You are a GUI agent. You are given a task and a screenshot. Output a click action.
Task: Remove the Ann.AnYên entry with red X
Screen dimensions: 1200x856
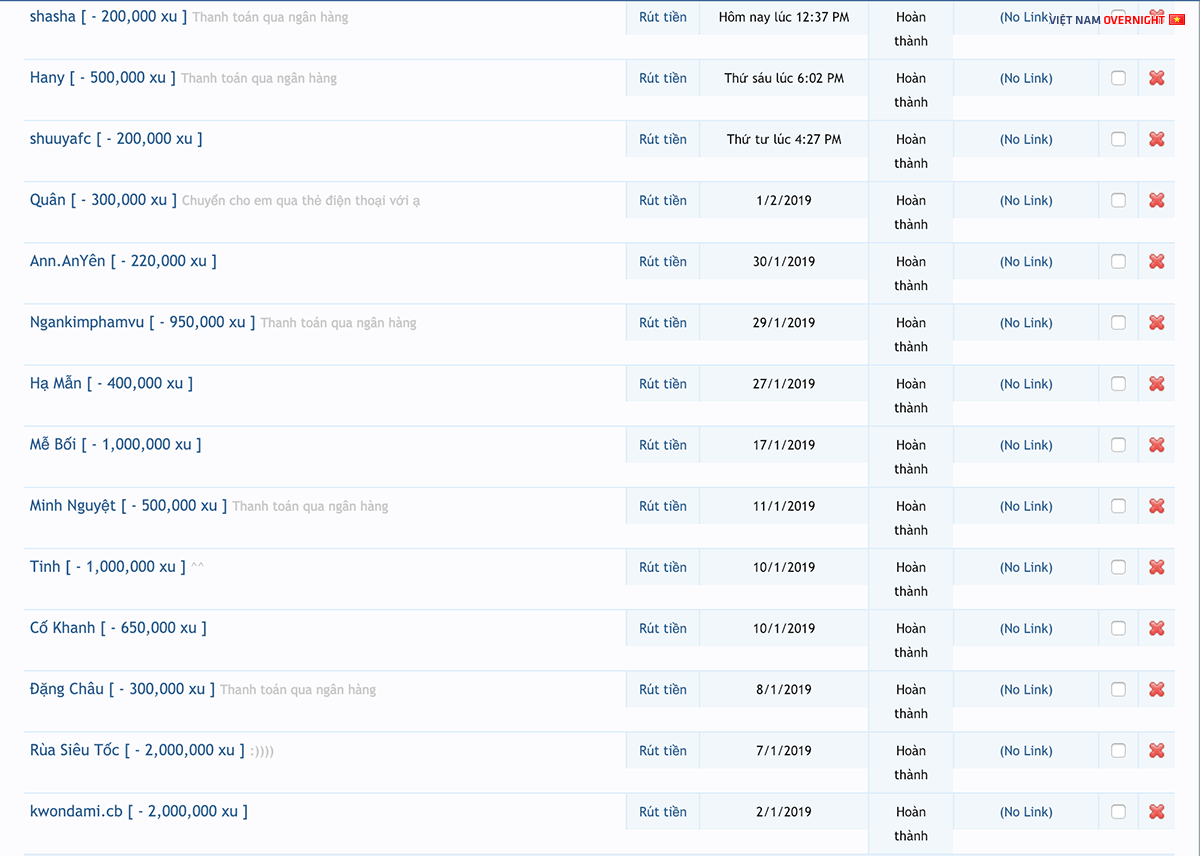[1157, 261]
